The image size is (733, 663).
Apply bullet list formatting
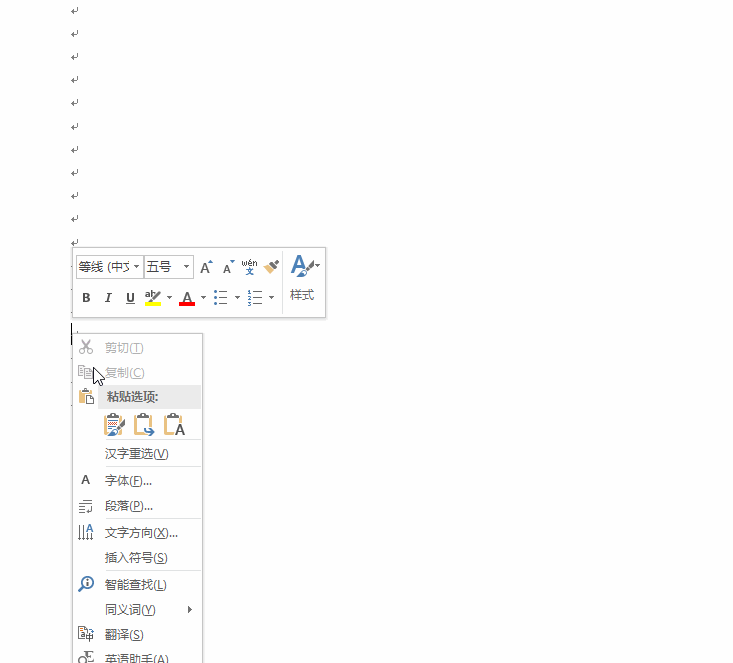(x=222, y=298)
